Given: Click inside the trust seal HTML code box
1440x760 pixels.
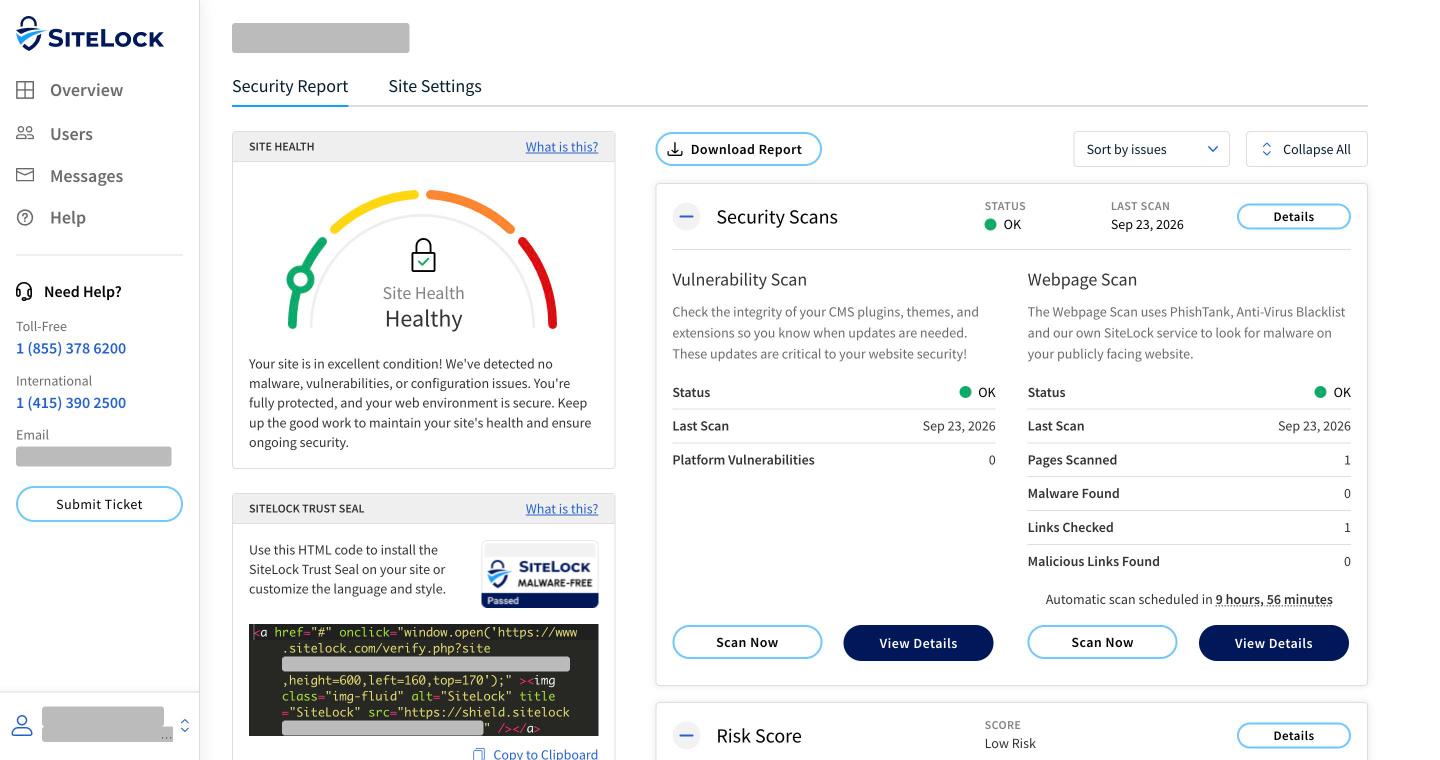Looking at the screenshot, I should pyautogui.click(x=424, y=680).
